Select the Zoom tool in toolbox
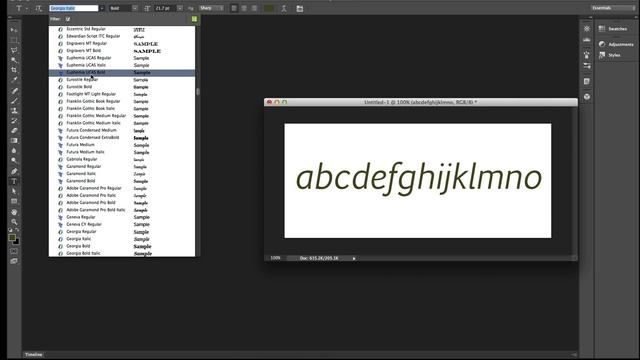Viewport: 640px width, 360px height. [x=14, y=222]
